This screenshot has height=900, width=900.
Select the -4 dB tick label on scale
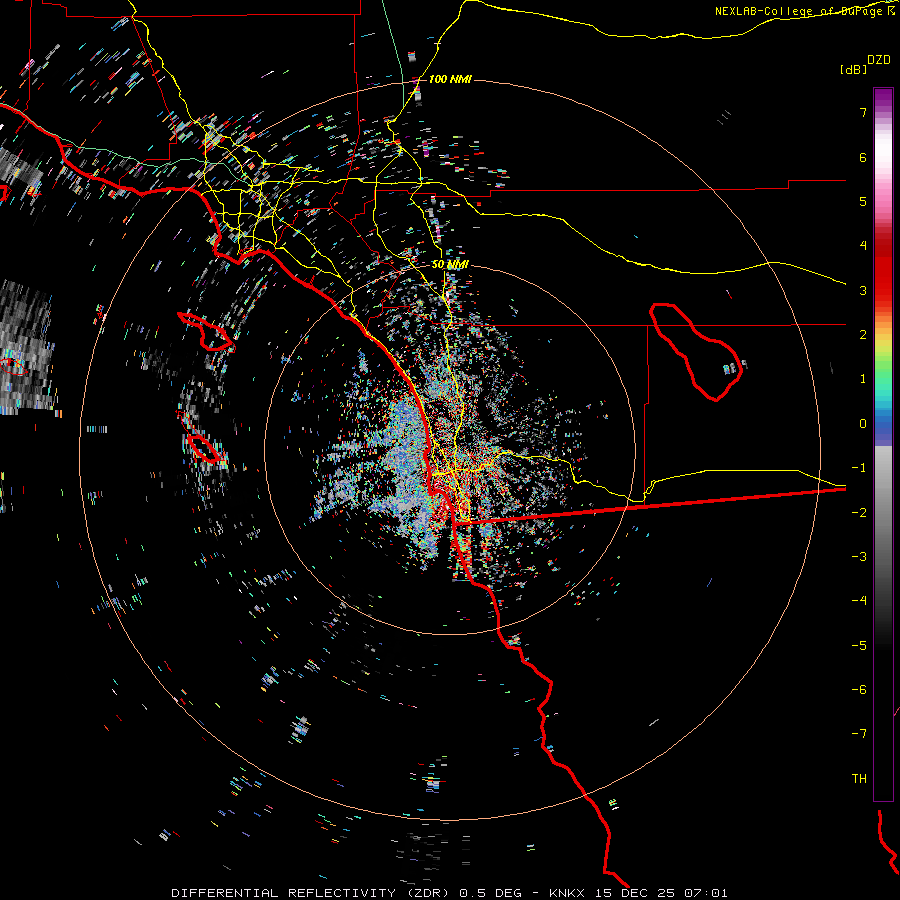(859, 601)
